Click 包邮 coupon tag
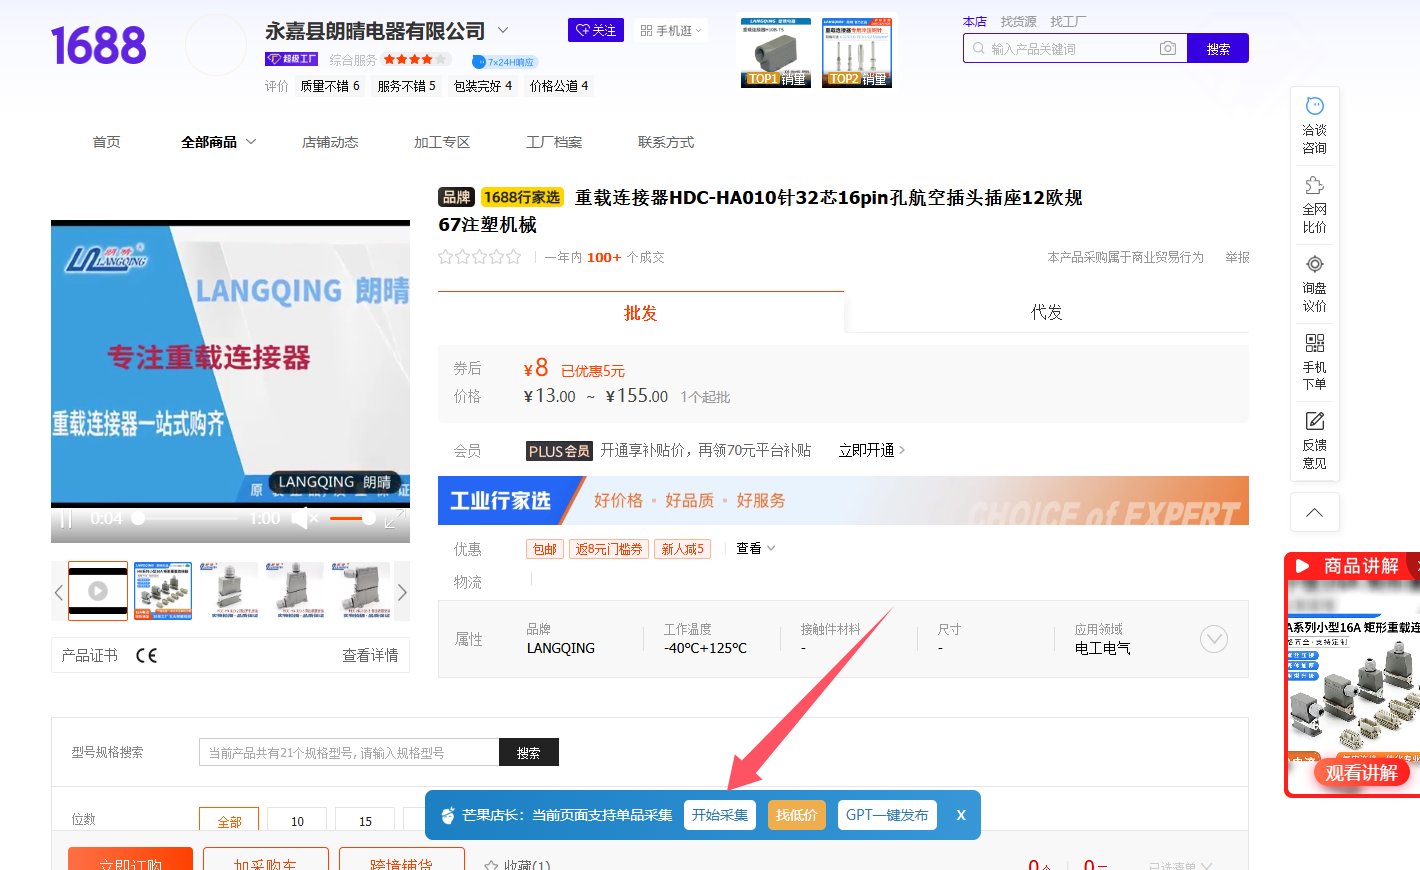The image size is (1420, 870). (x=545, y=549)
